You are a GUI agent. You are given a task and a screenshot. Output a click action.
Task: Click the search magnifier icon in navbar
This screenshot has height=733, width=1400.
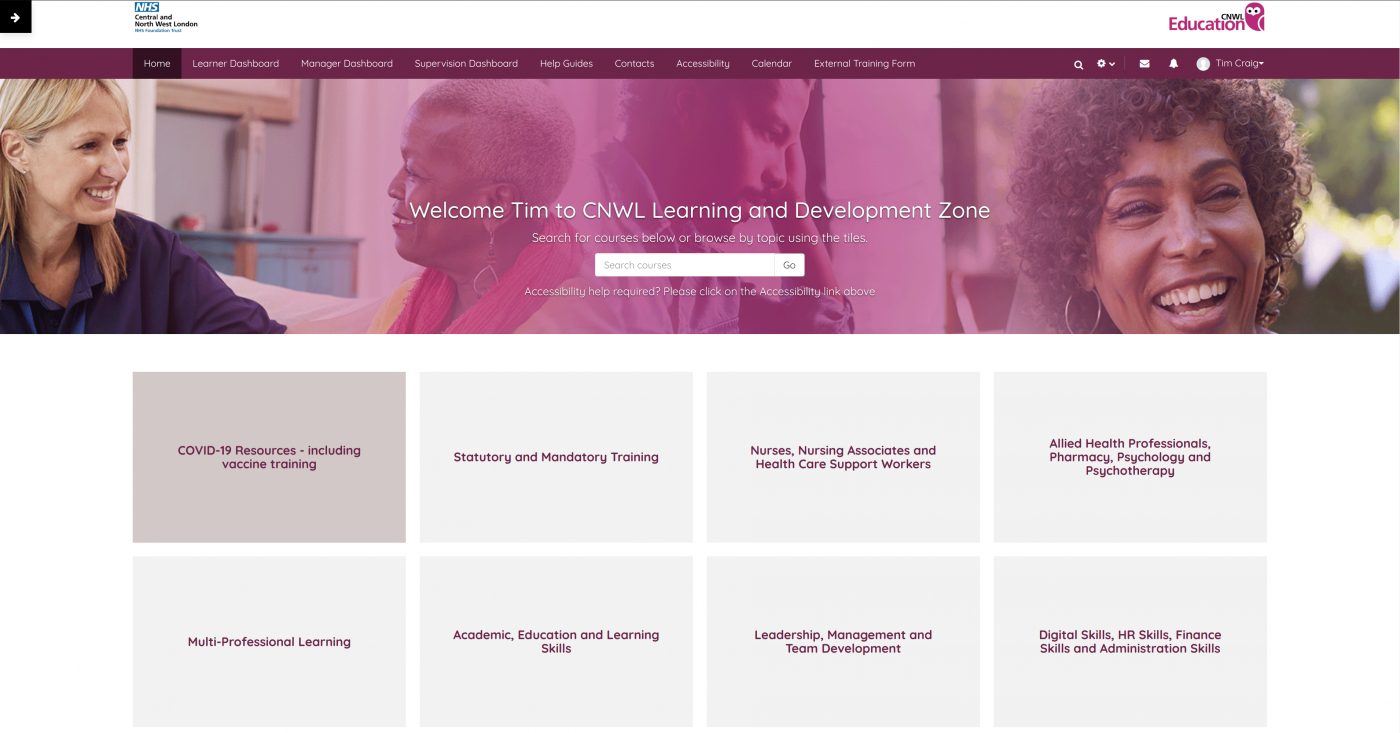coord(1078,64)
